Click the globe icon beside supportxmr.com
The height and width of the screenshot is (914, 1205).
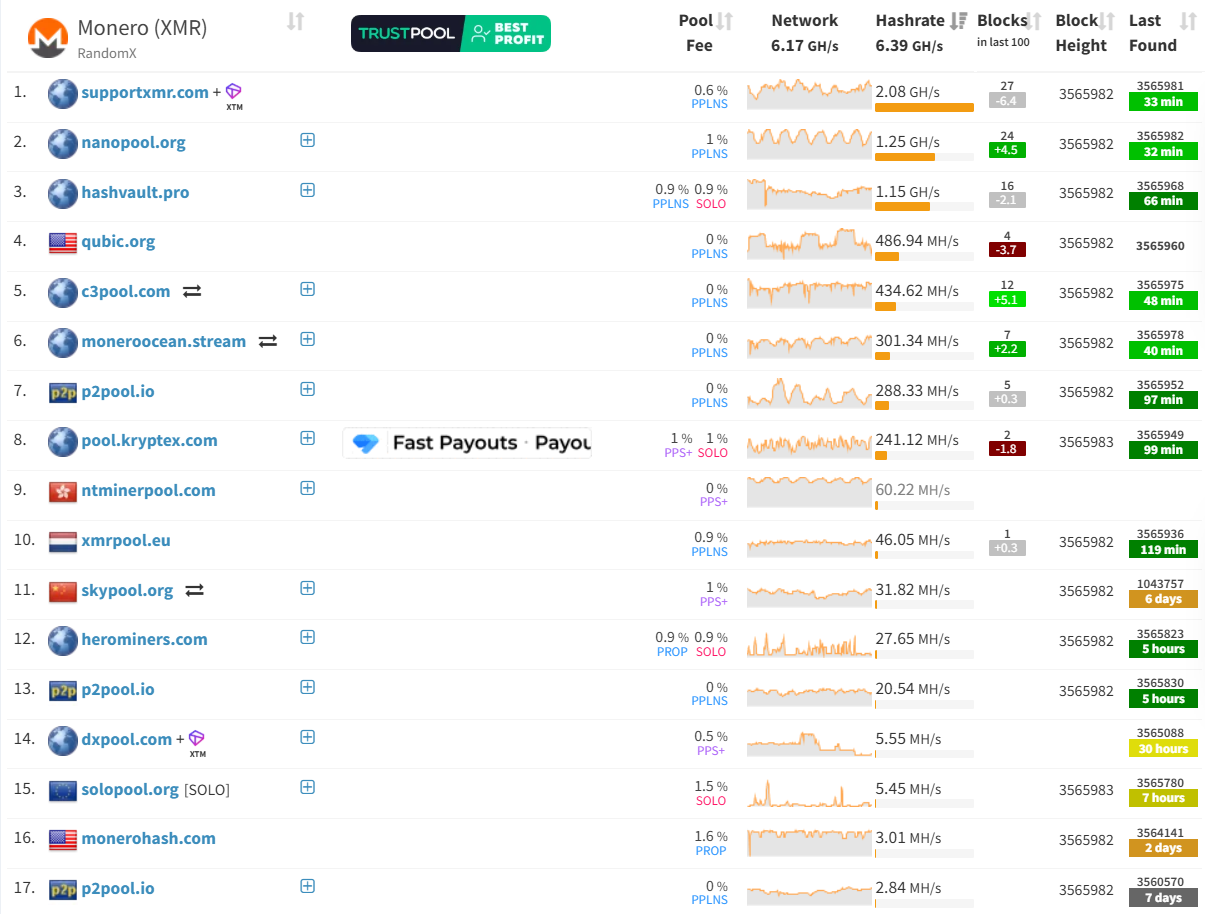63,94
